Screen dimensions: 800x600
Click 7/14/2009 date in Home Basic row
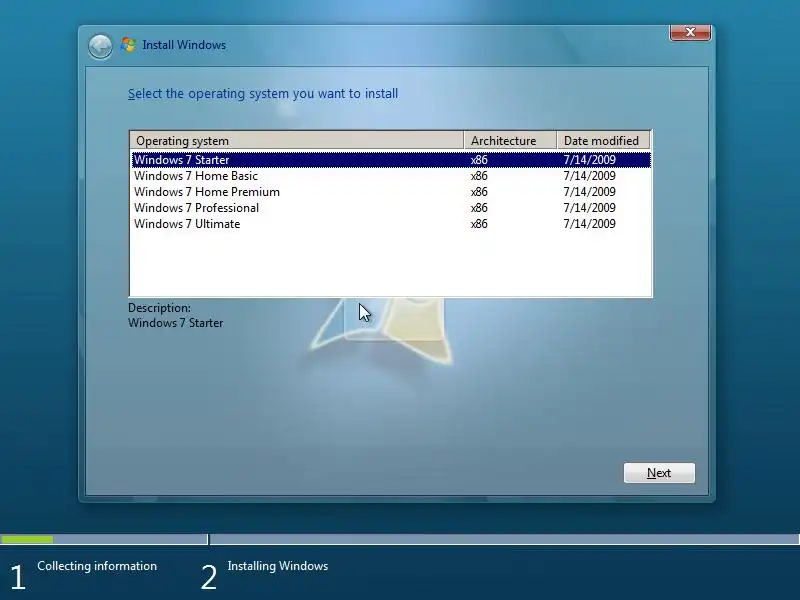click(589, 176)
